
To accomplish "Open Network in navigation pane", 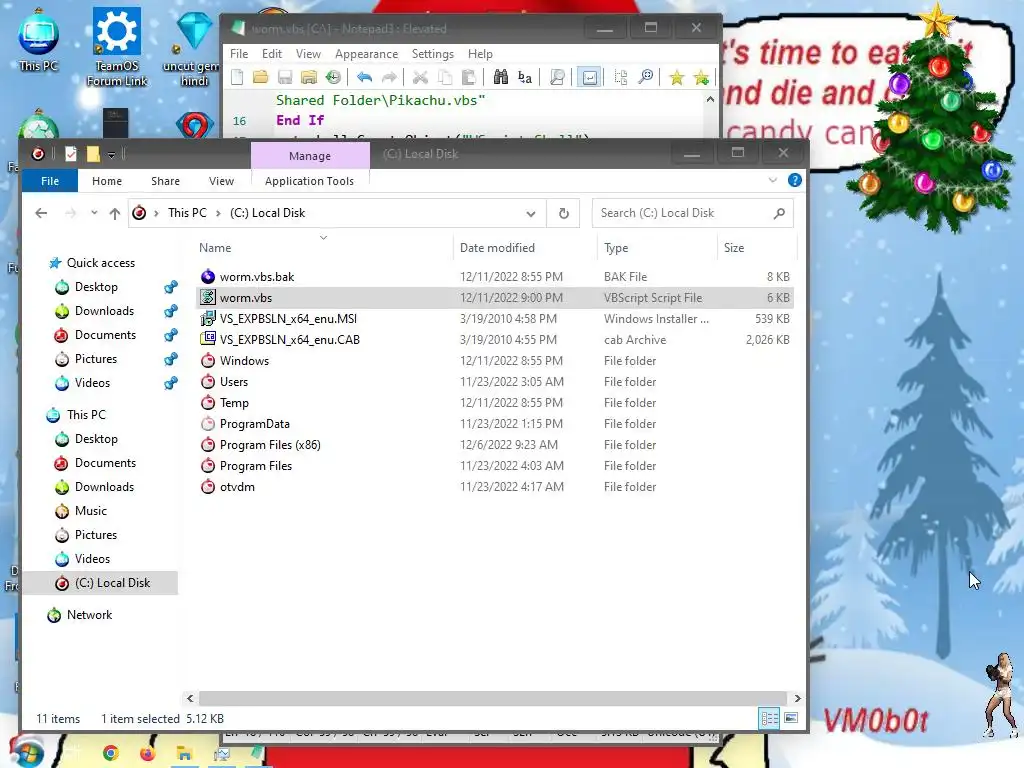I will 89,615.
